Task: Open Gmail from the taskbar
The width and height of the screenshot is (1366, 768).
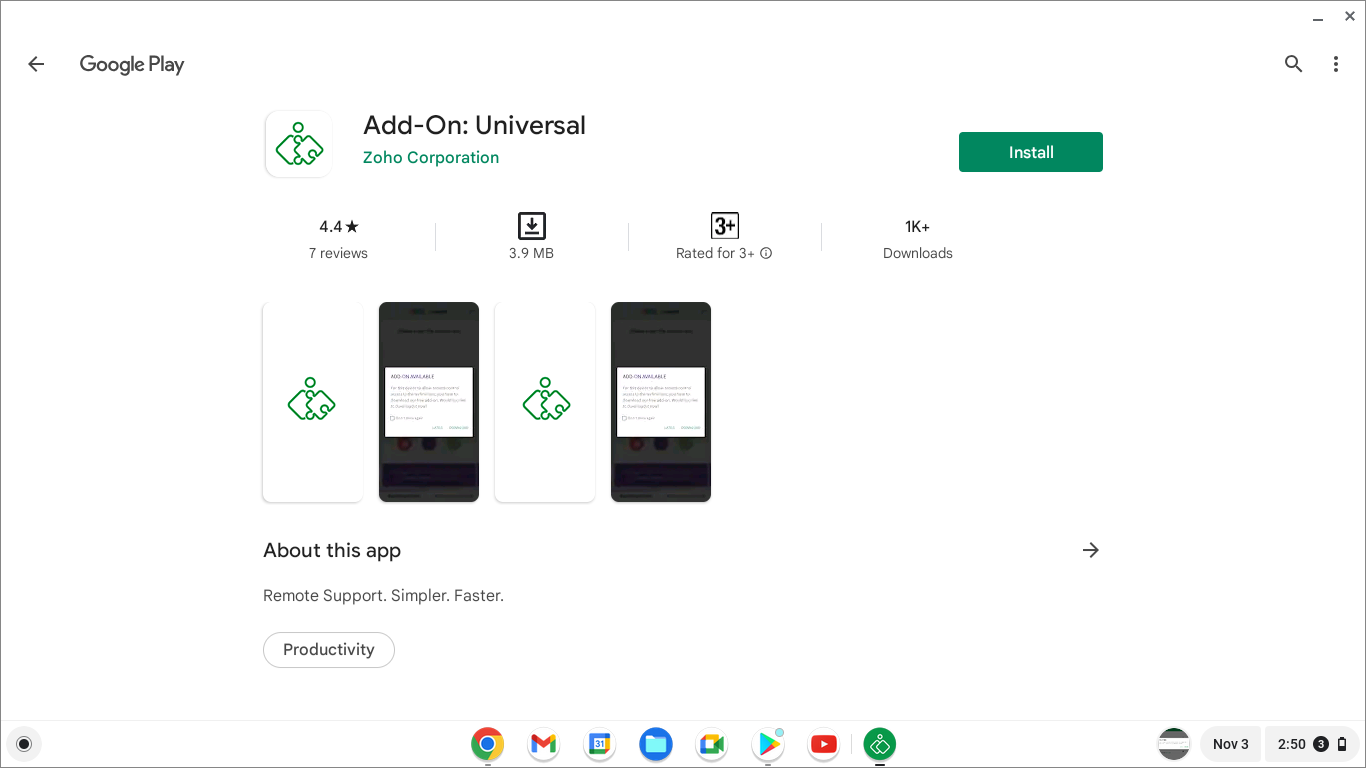Action: pyautogui.click(x=543, y=744)
